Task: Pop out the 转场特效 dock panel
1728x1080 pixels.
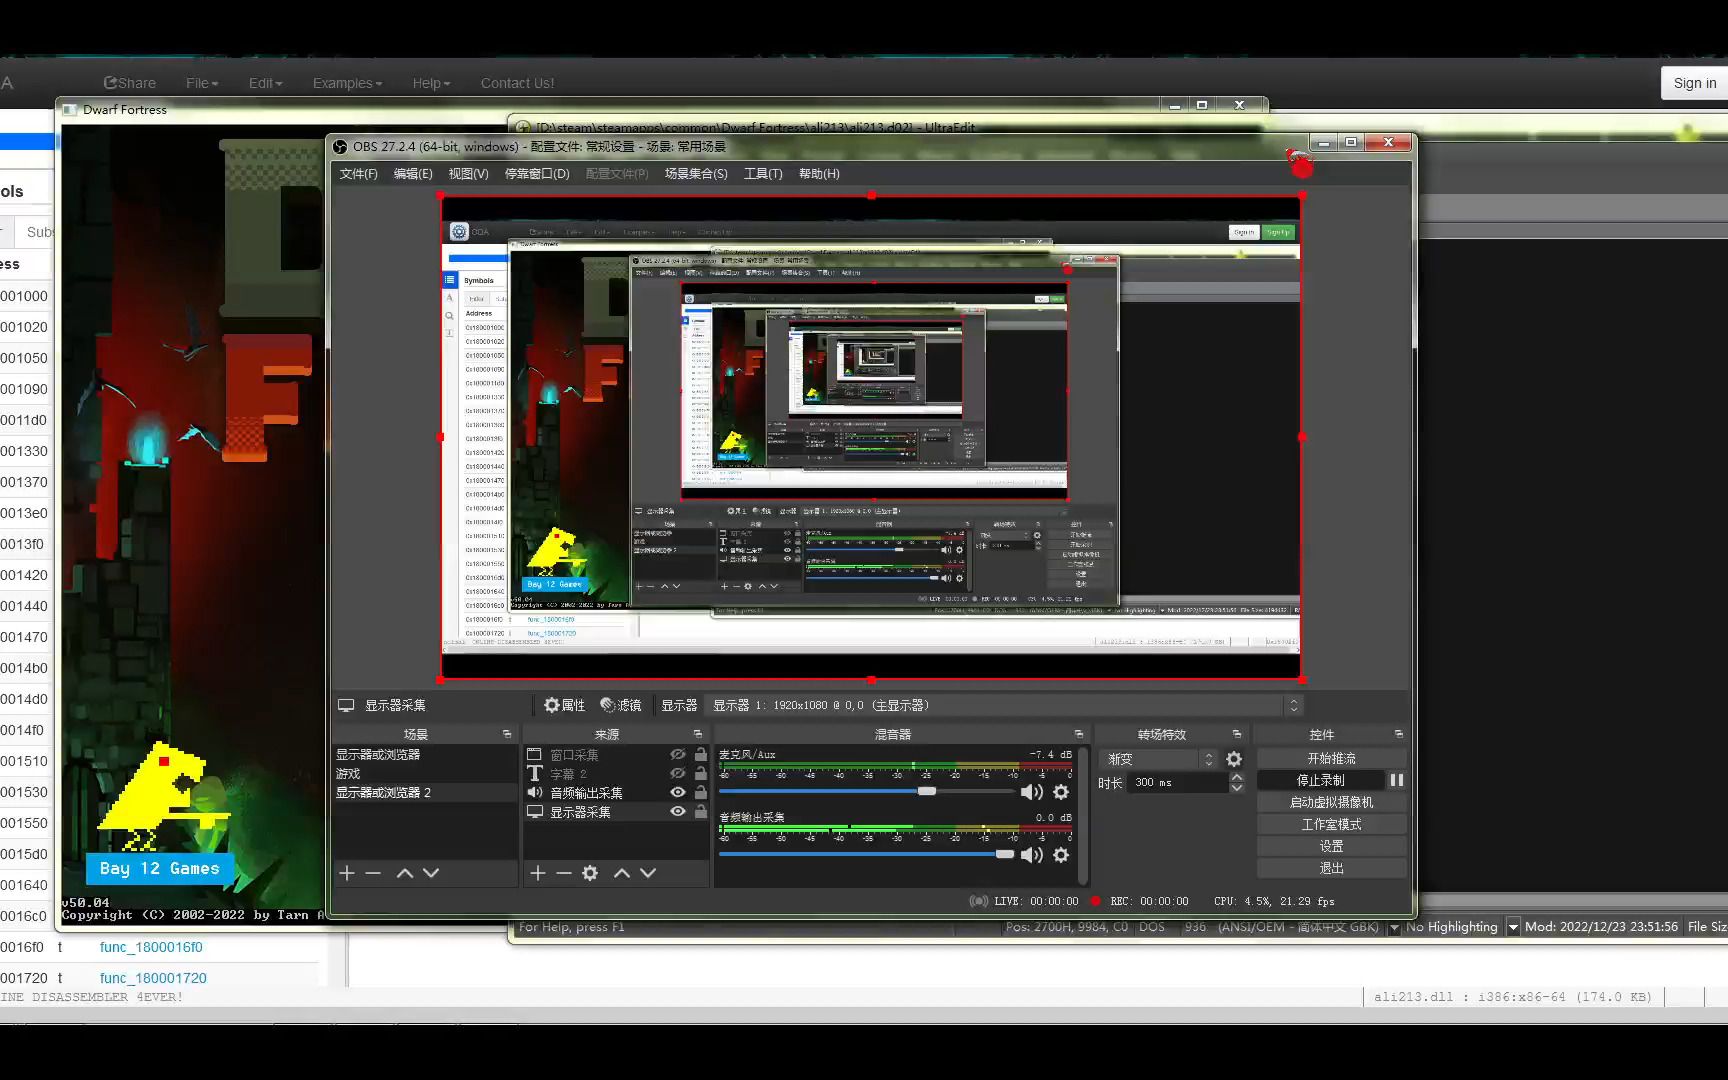Action: (x=1237, y=734)
